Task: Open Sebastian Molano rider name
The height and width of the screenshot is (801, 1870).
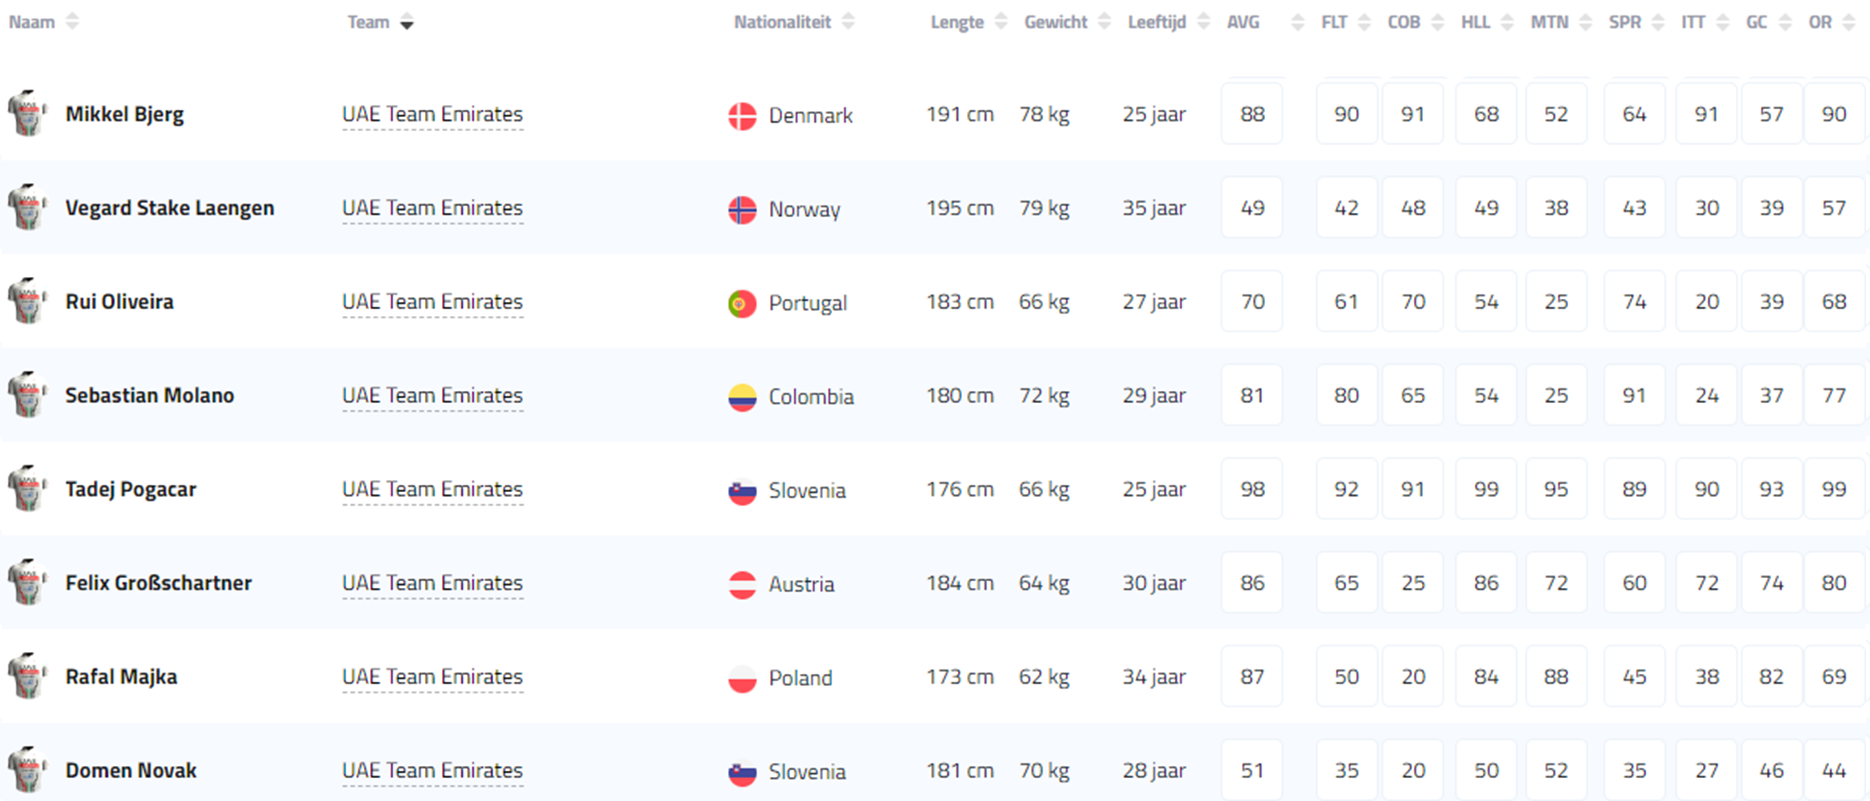Action: pos(149,395)
